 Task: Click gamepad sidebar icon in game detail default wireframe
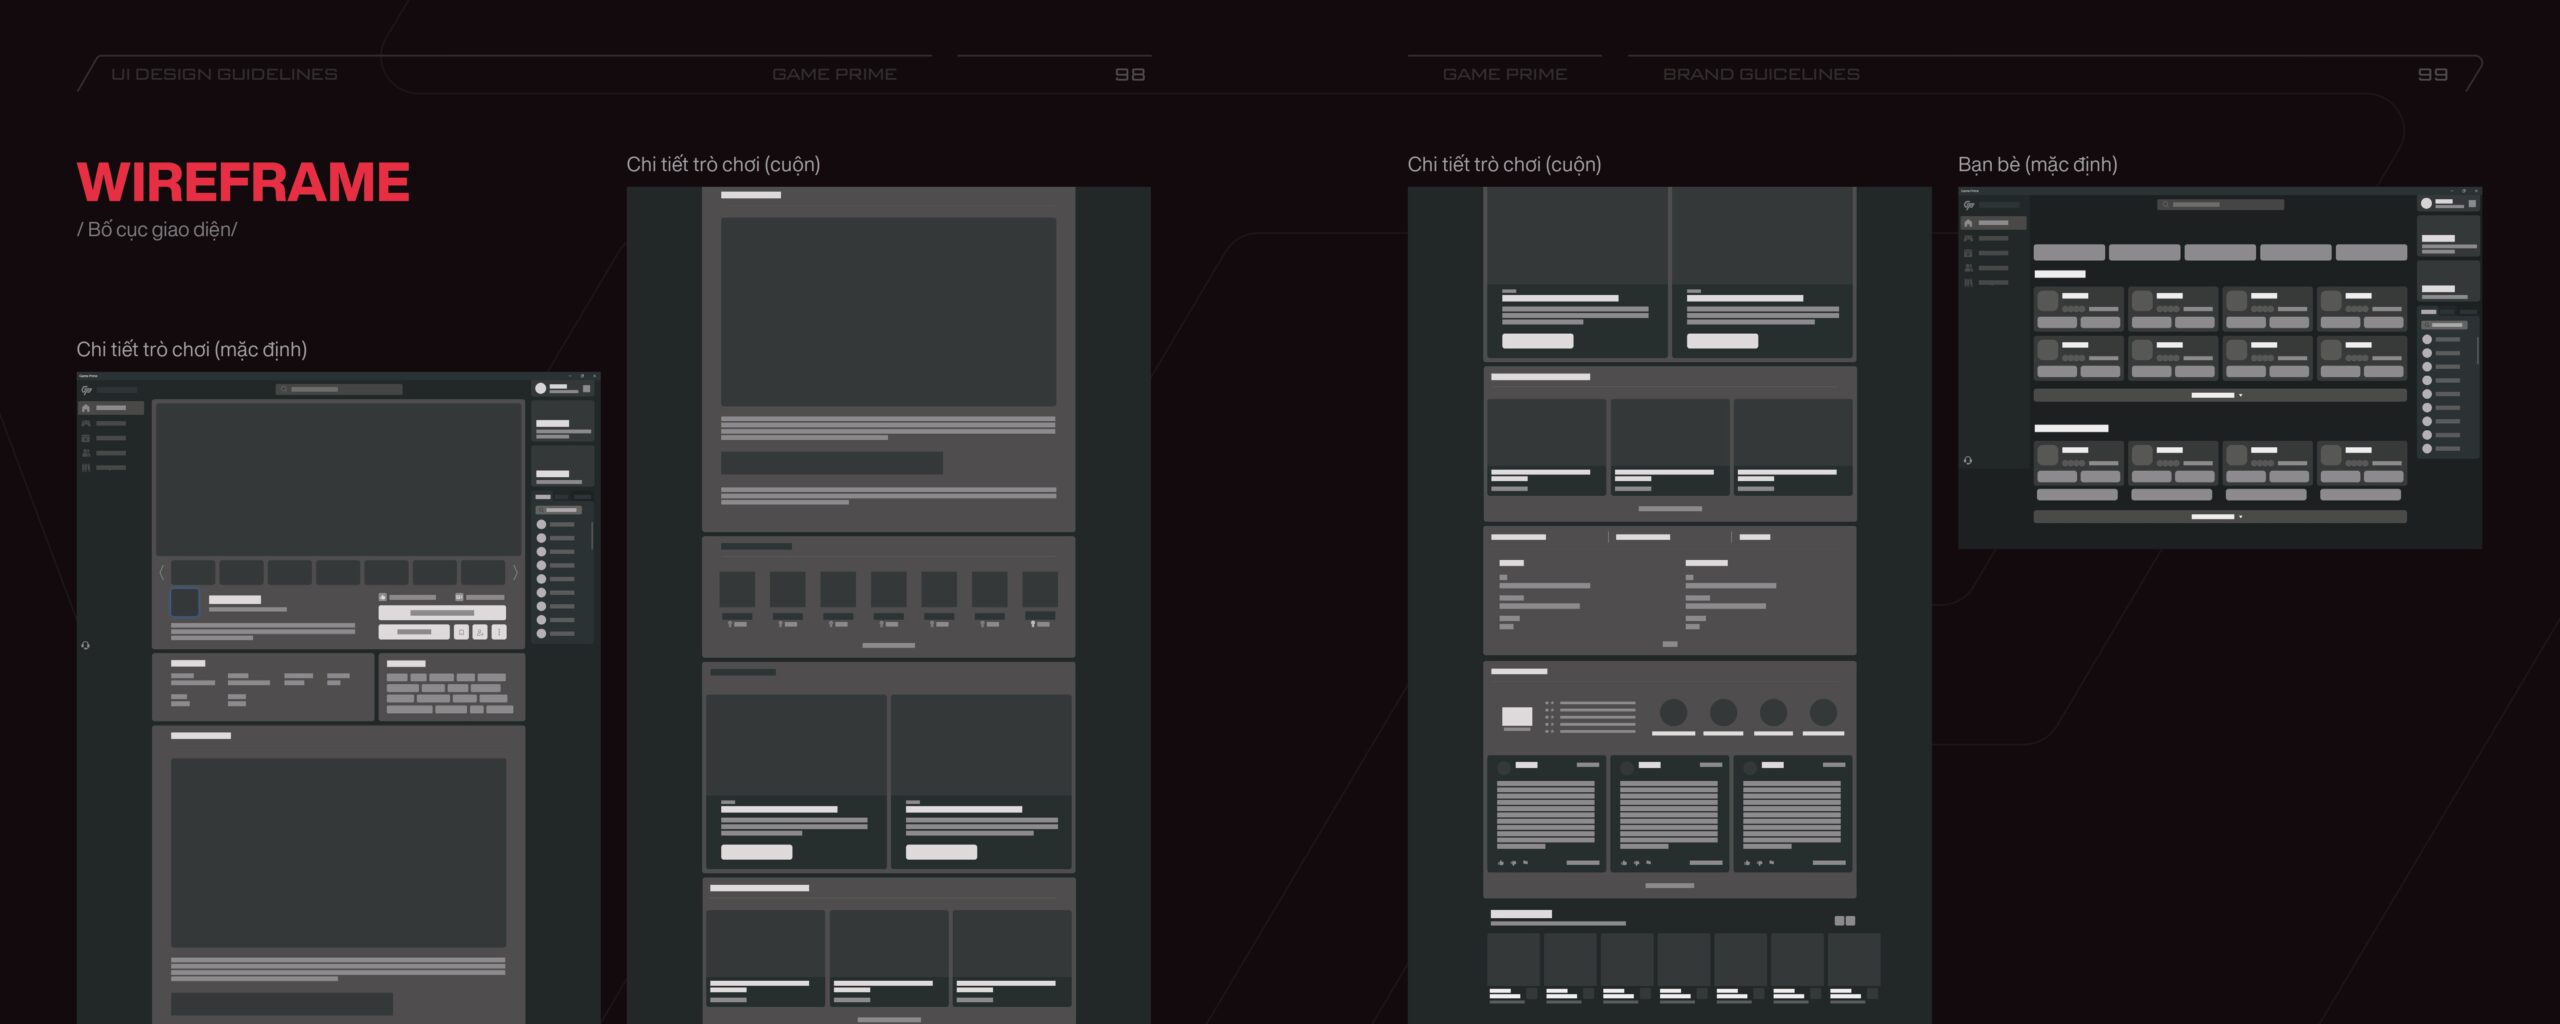click(86, 423)
